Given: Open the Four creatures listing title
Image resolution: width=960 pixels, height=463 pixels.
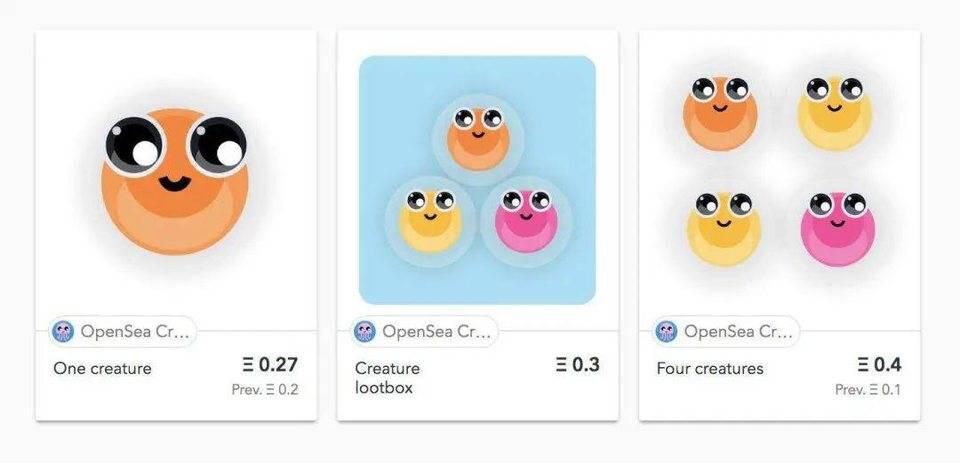Looking at the screenshot, I should click(x=709, y=369).
